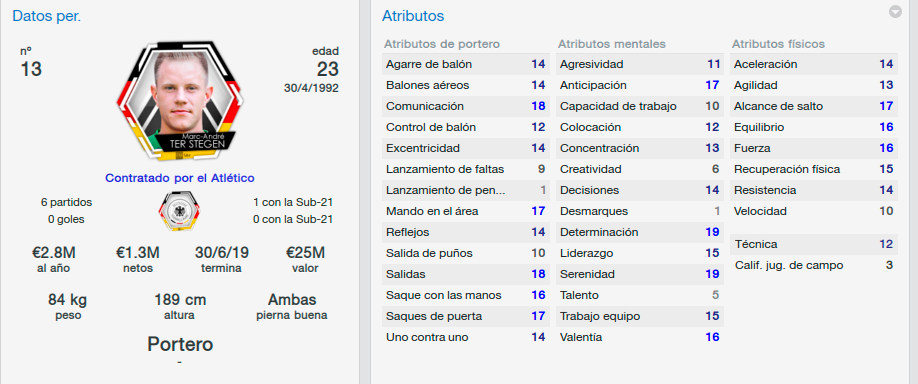This screenshot has height=384, width=918.
Task: Open the 'Contratado por el Atlético' link
Action: [x=180, y=178]
